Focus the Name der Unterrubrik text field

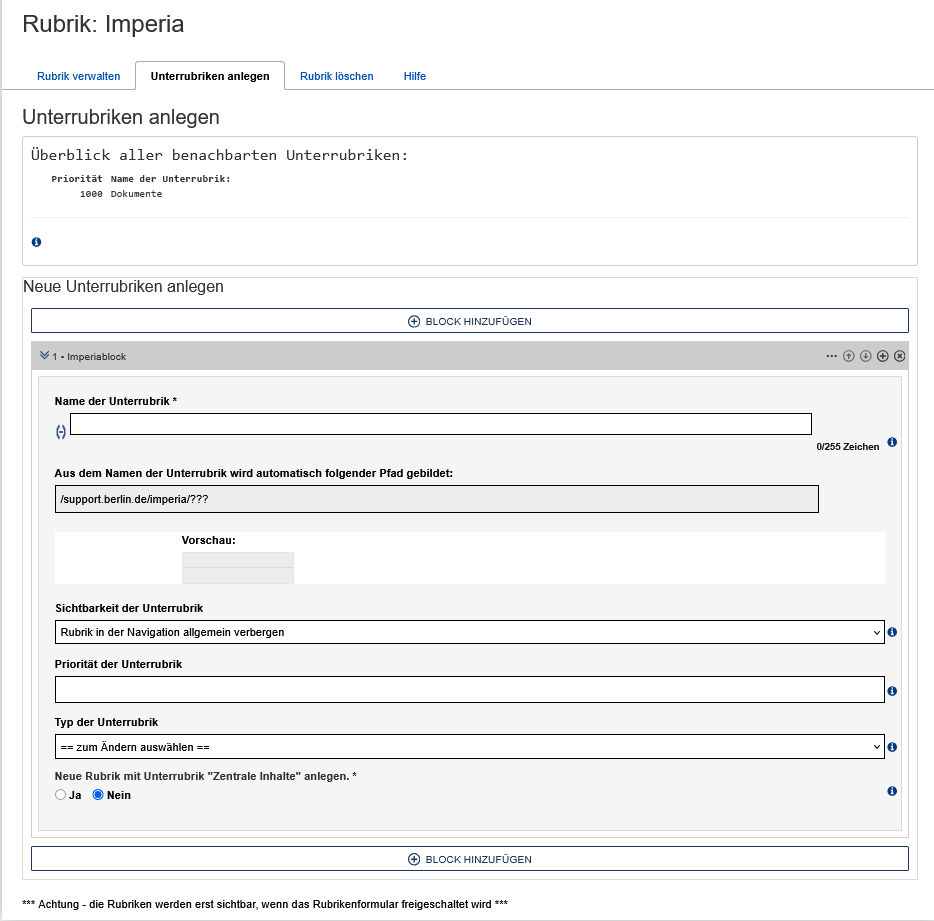(x=440, y=424)
